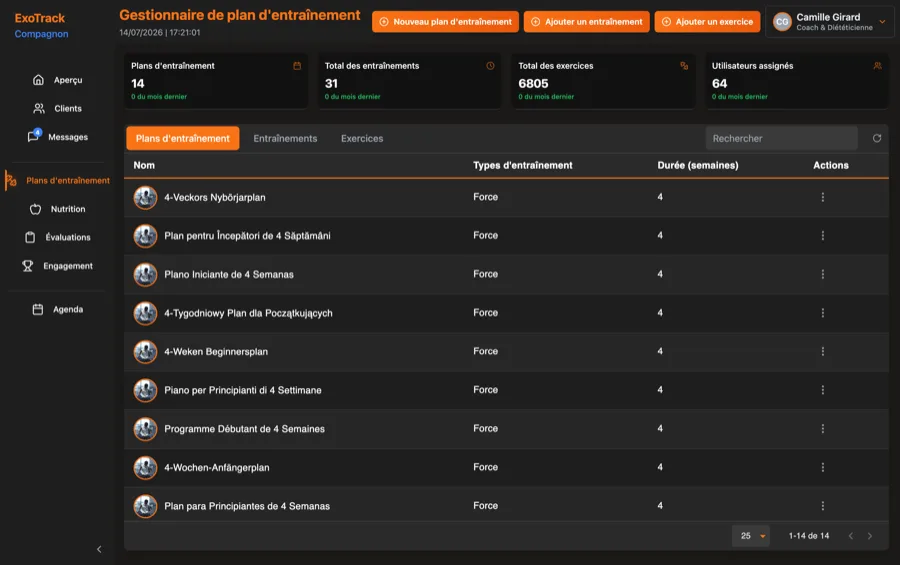The height and width of the screenshot is (565, 900).
Task: Switch to the Entraînements tab
Action: tap(285, 138)
